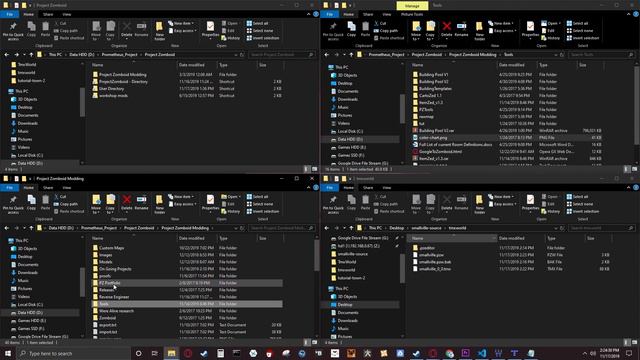Click Delete in the Tools window ribbon
The width and height of the screenshot is (640, 360).
(447, 29)
